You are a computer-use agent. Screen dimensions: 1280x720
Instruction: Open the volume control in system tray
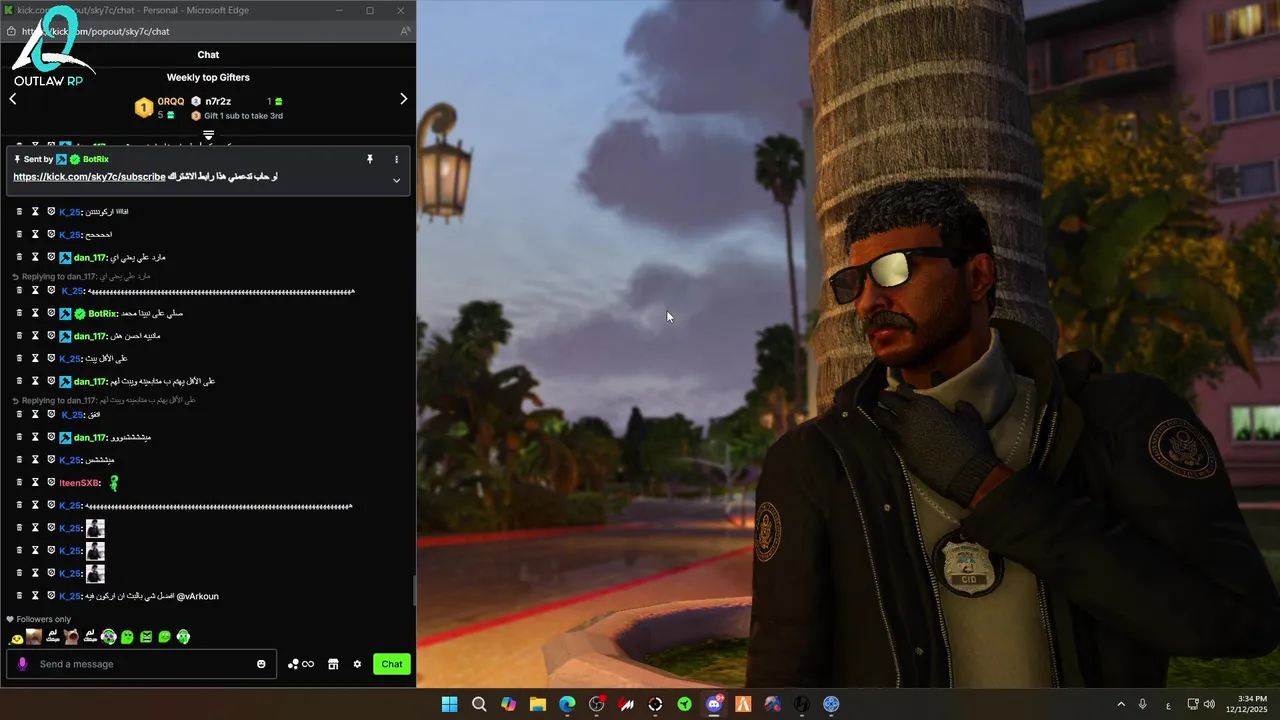1210,704
